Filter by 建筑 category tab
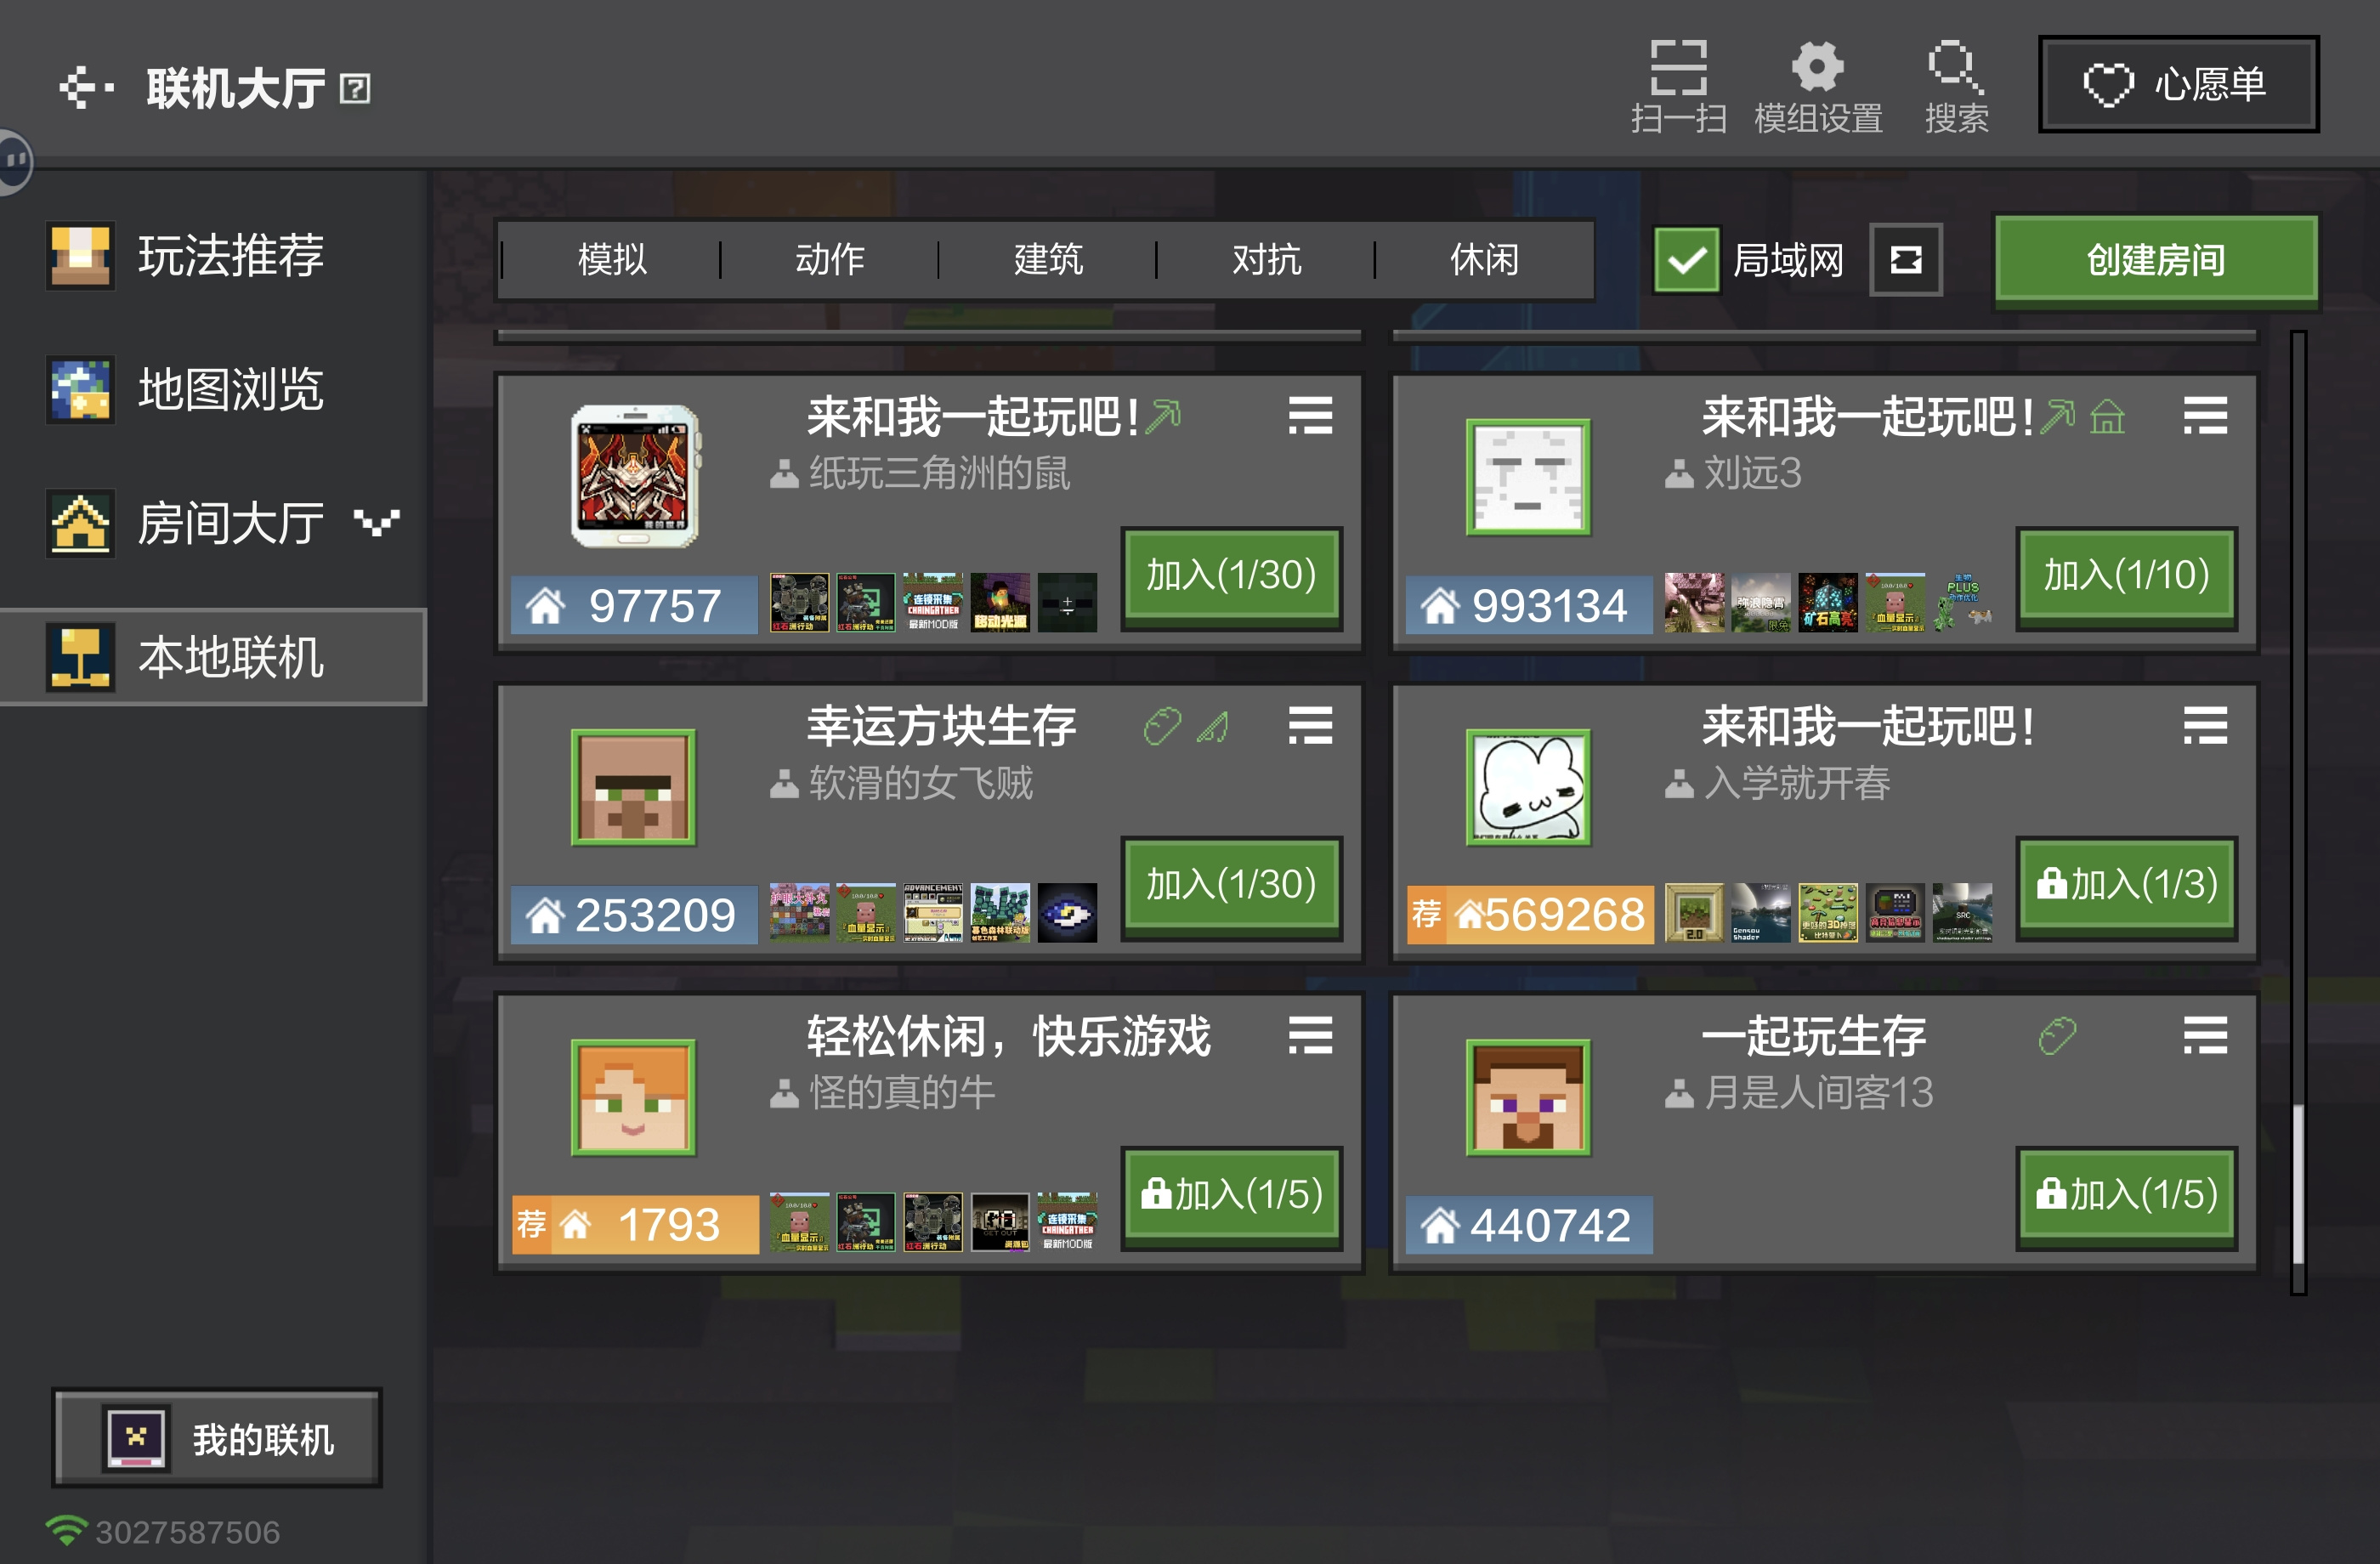The width and height of the screenshot is (2380, 1564). (1047, 260)
